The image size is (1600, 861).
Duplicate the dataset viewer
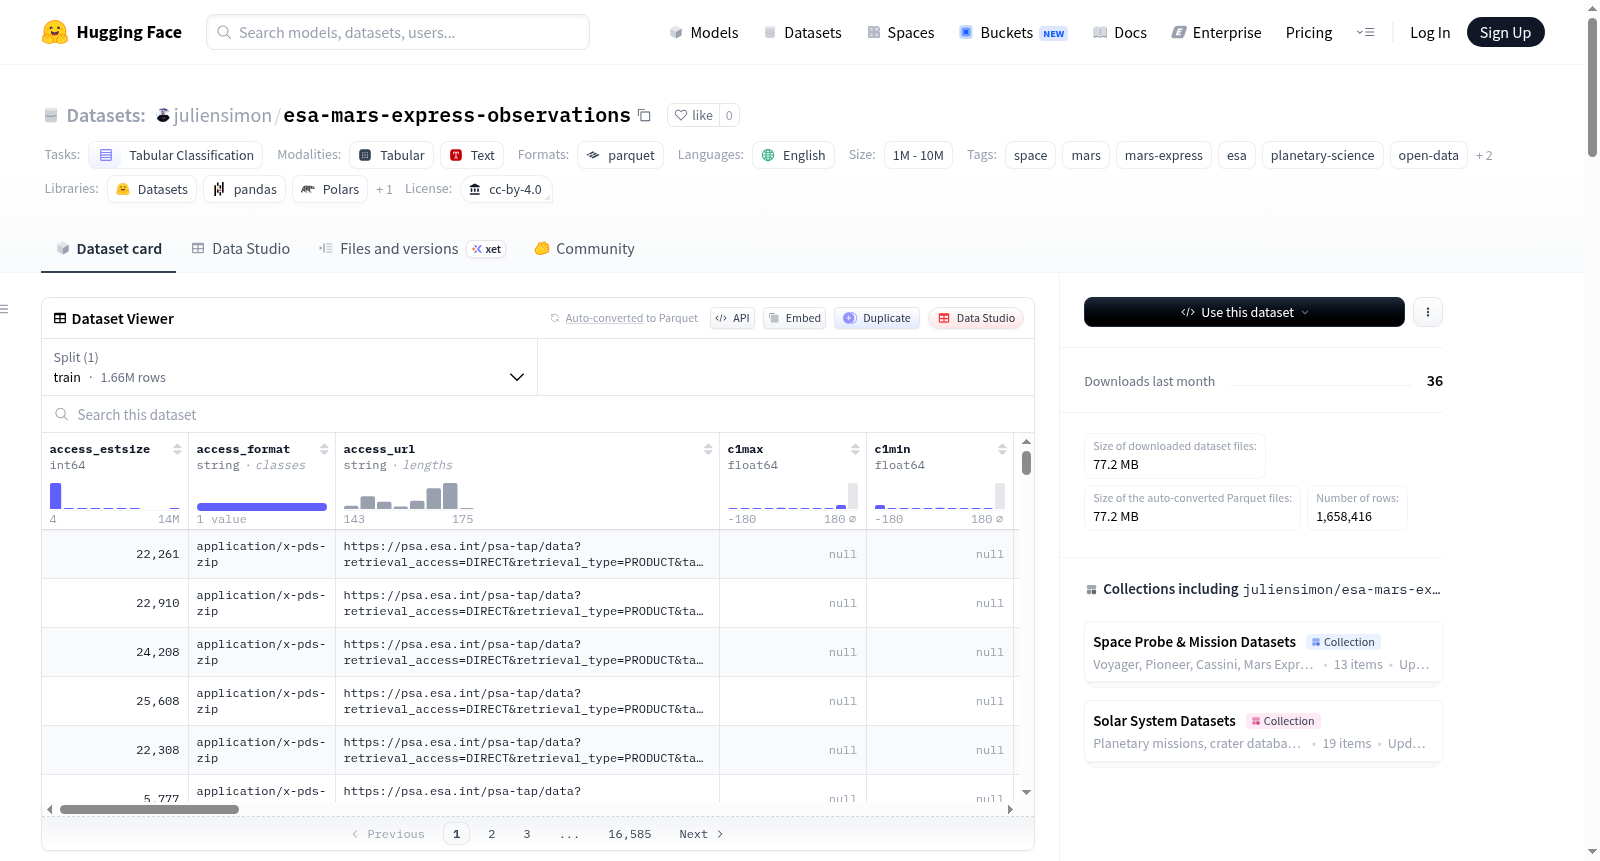click(x=877, y=318)
